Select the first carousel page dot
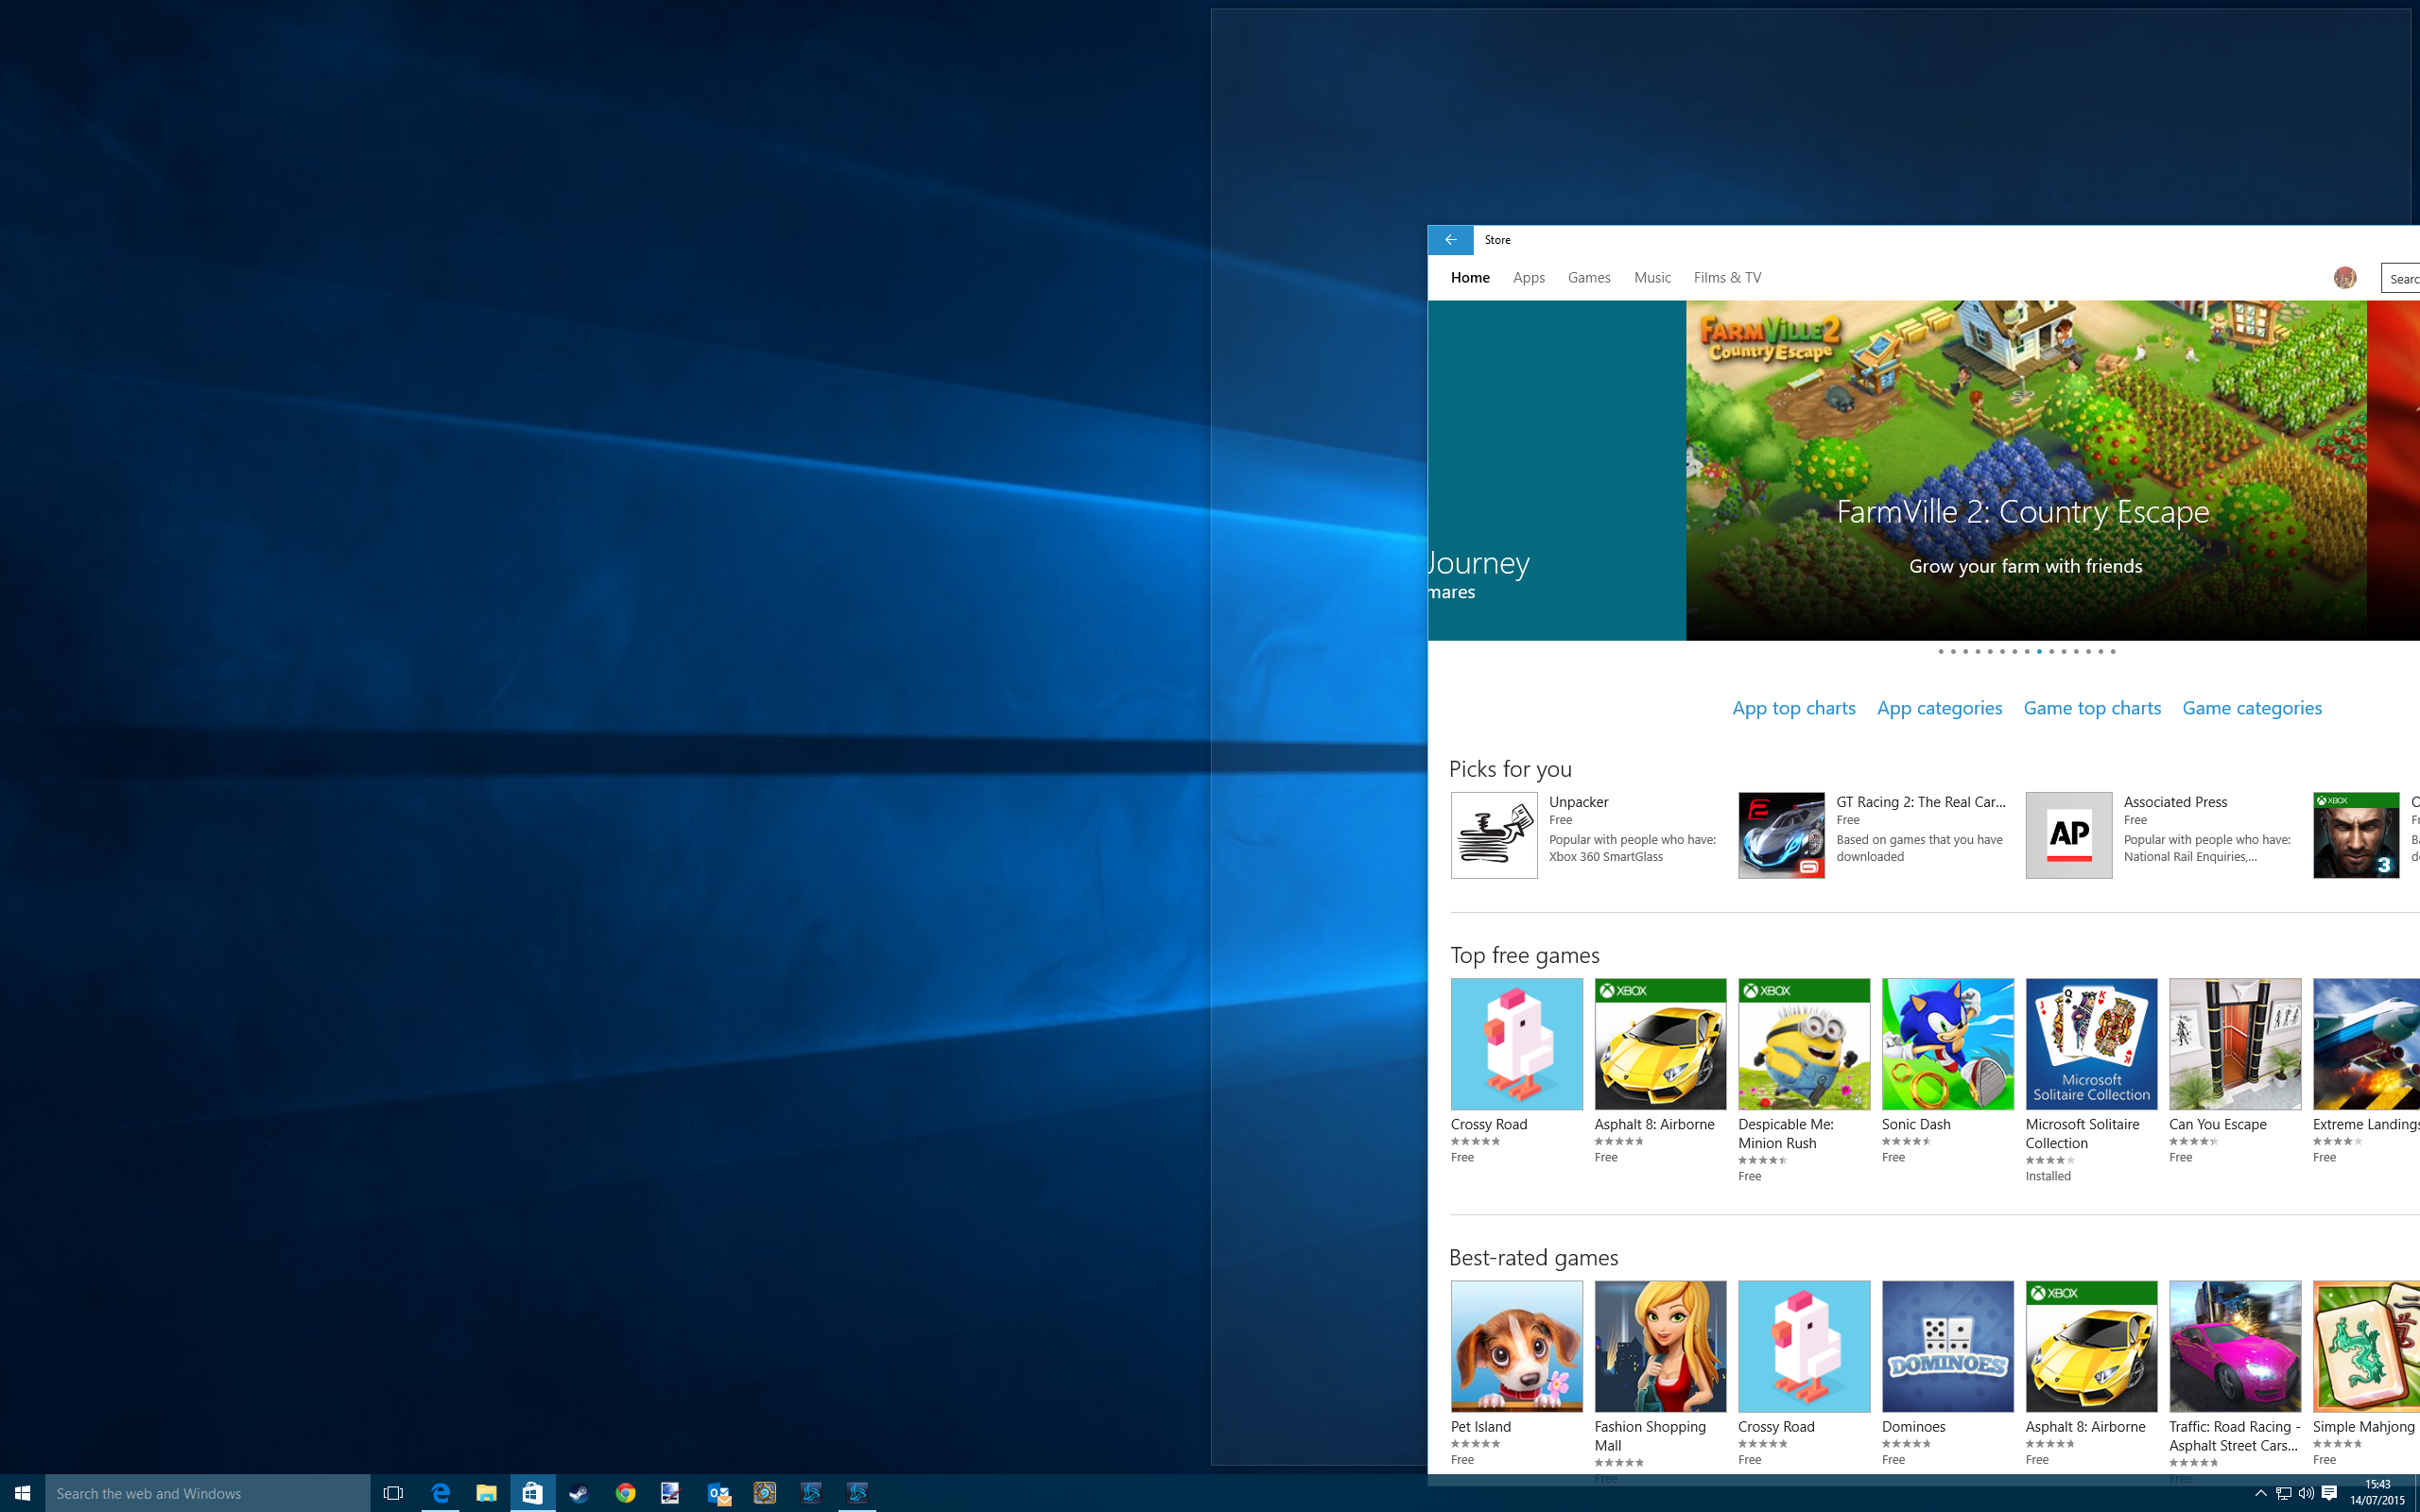The height and width of the screenshot is (1512, 2420). click(1940, 652)
